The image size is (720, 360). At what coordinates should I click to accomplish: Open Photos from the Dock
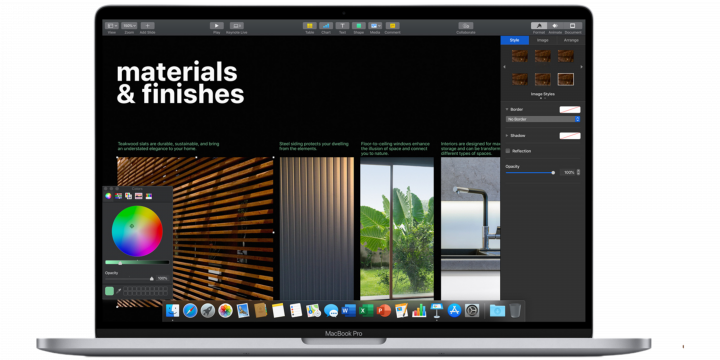(x=225, y=311)
